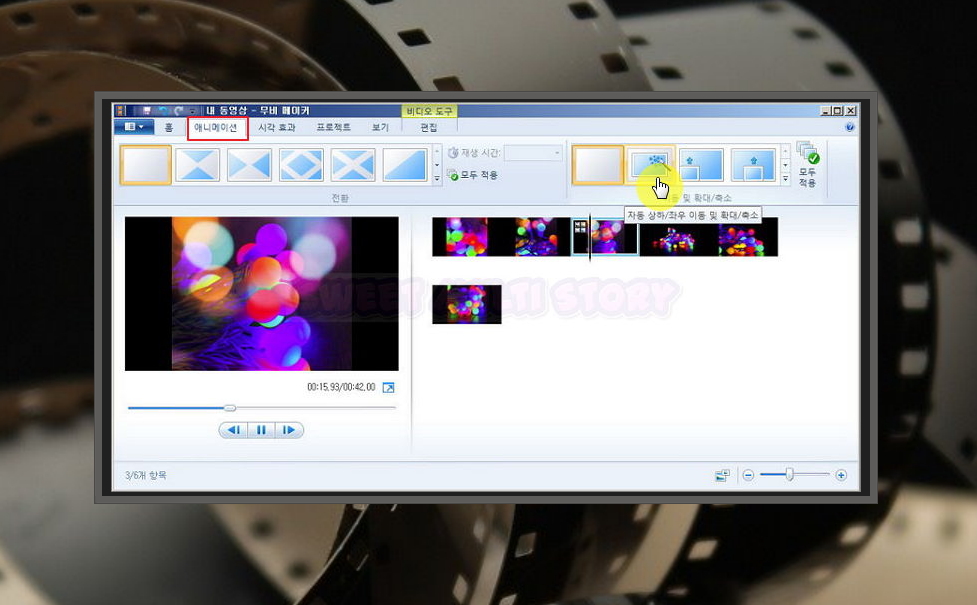Open the Movie Maker app icon menu

pyautogui.click(x=120, y=111)
